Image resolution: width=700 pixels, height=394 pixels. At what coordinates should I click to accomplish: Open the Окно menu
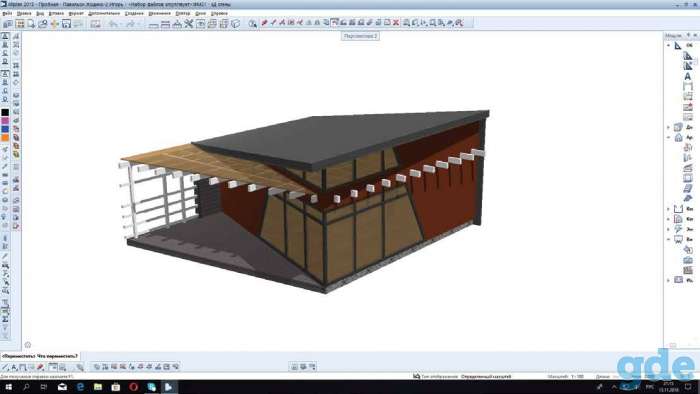coord(201,14)
